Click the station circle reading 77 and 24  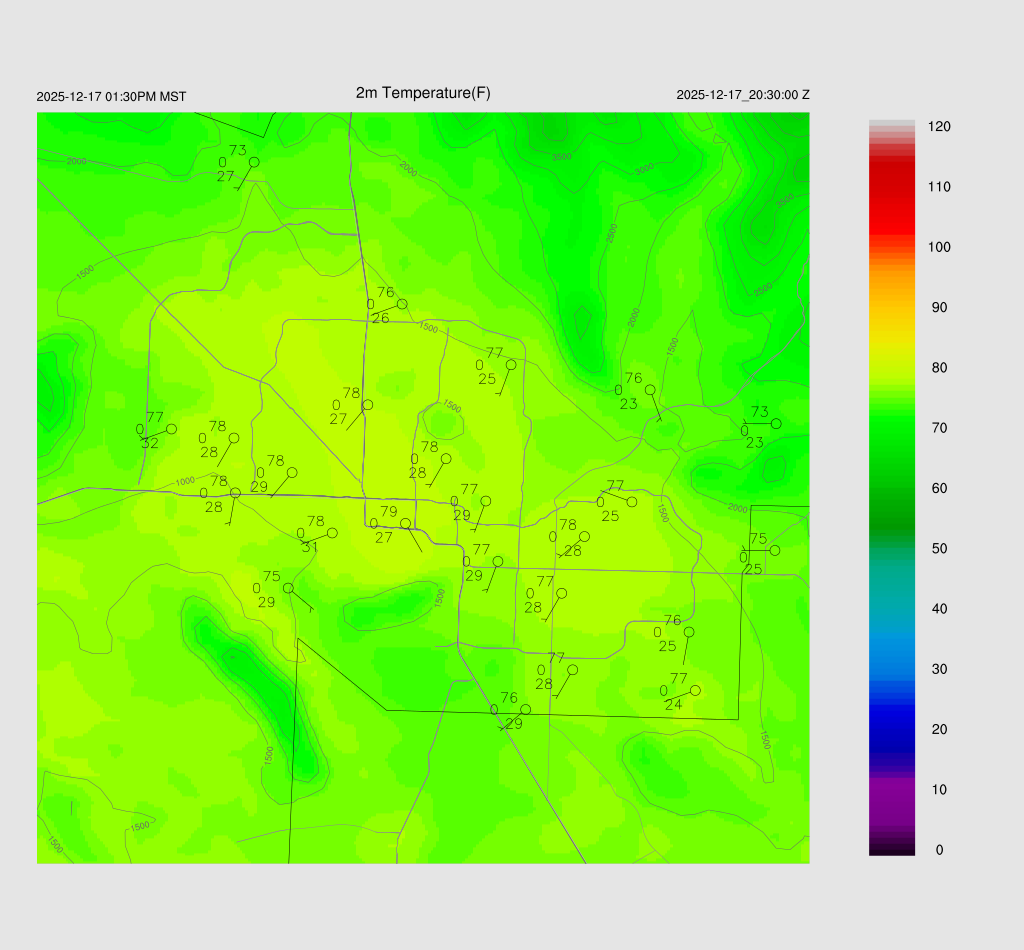[695, 690]
